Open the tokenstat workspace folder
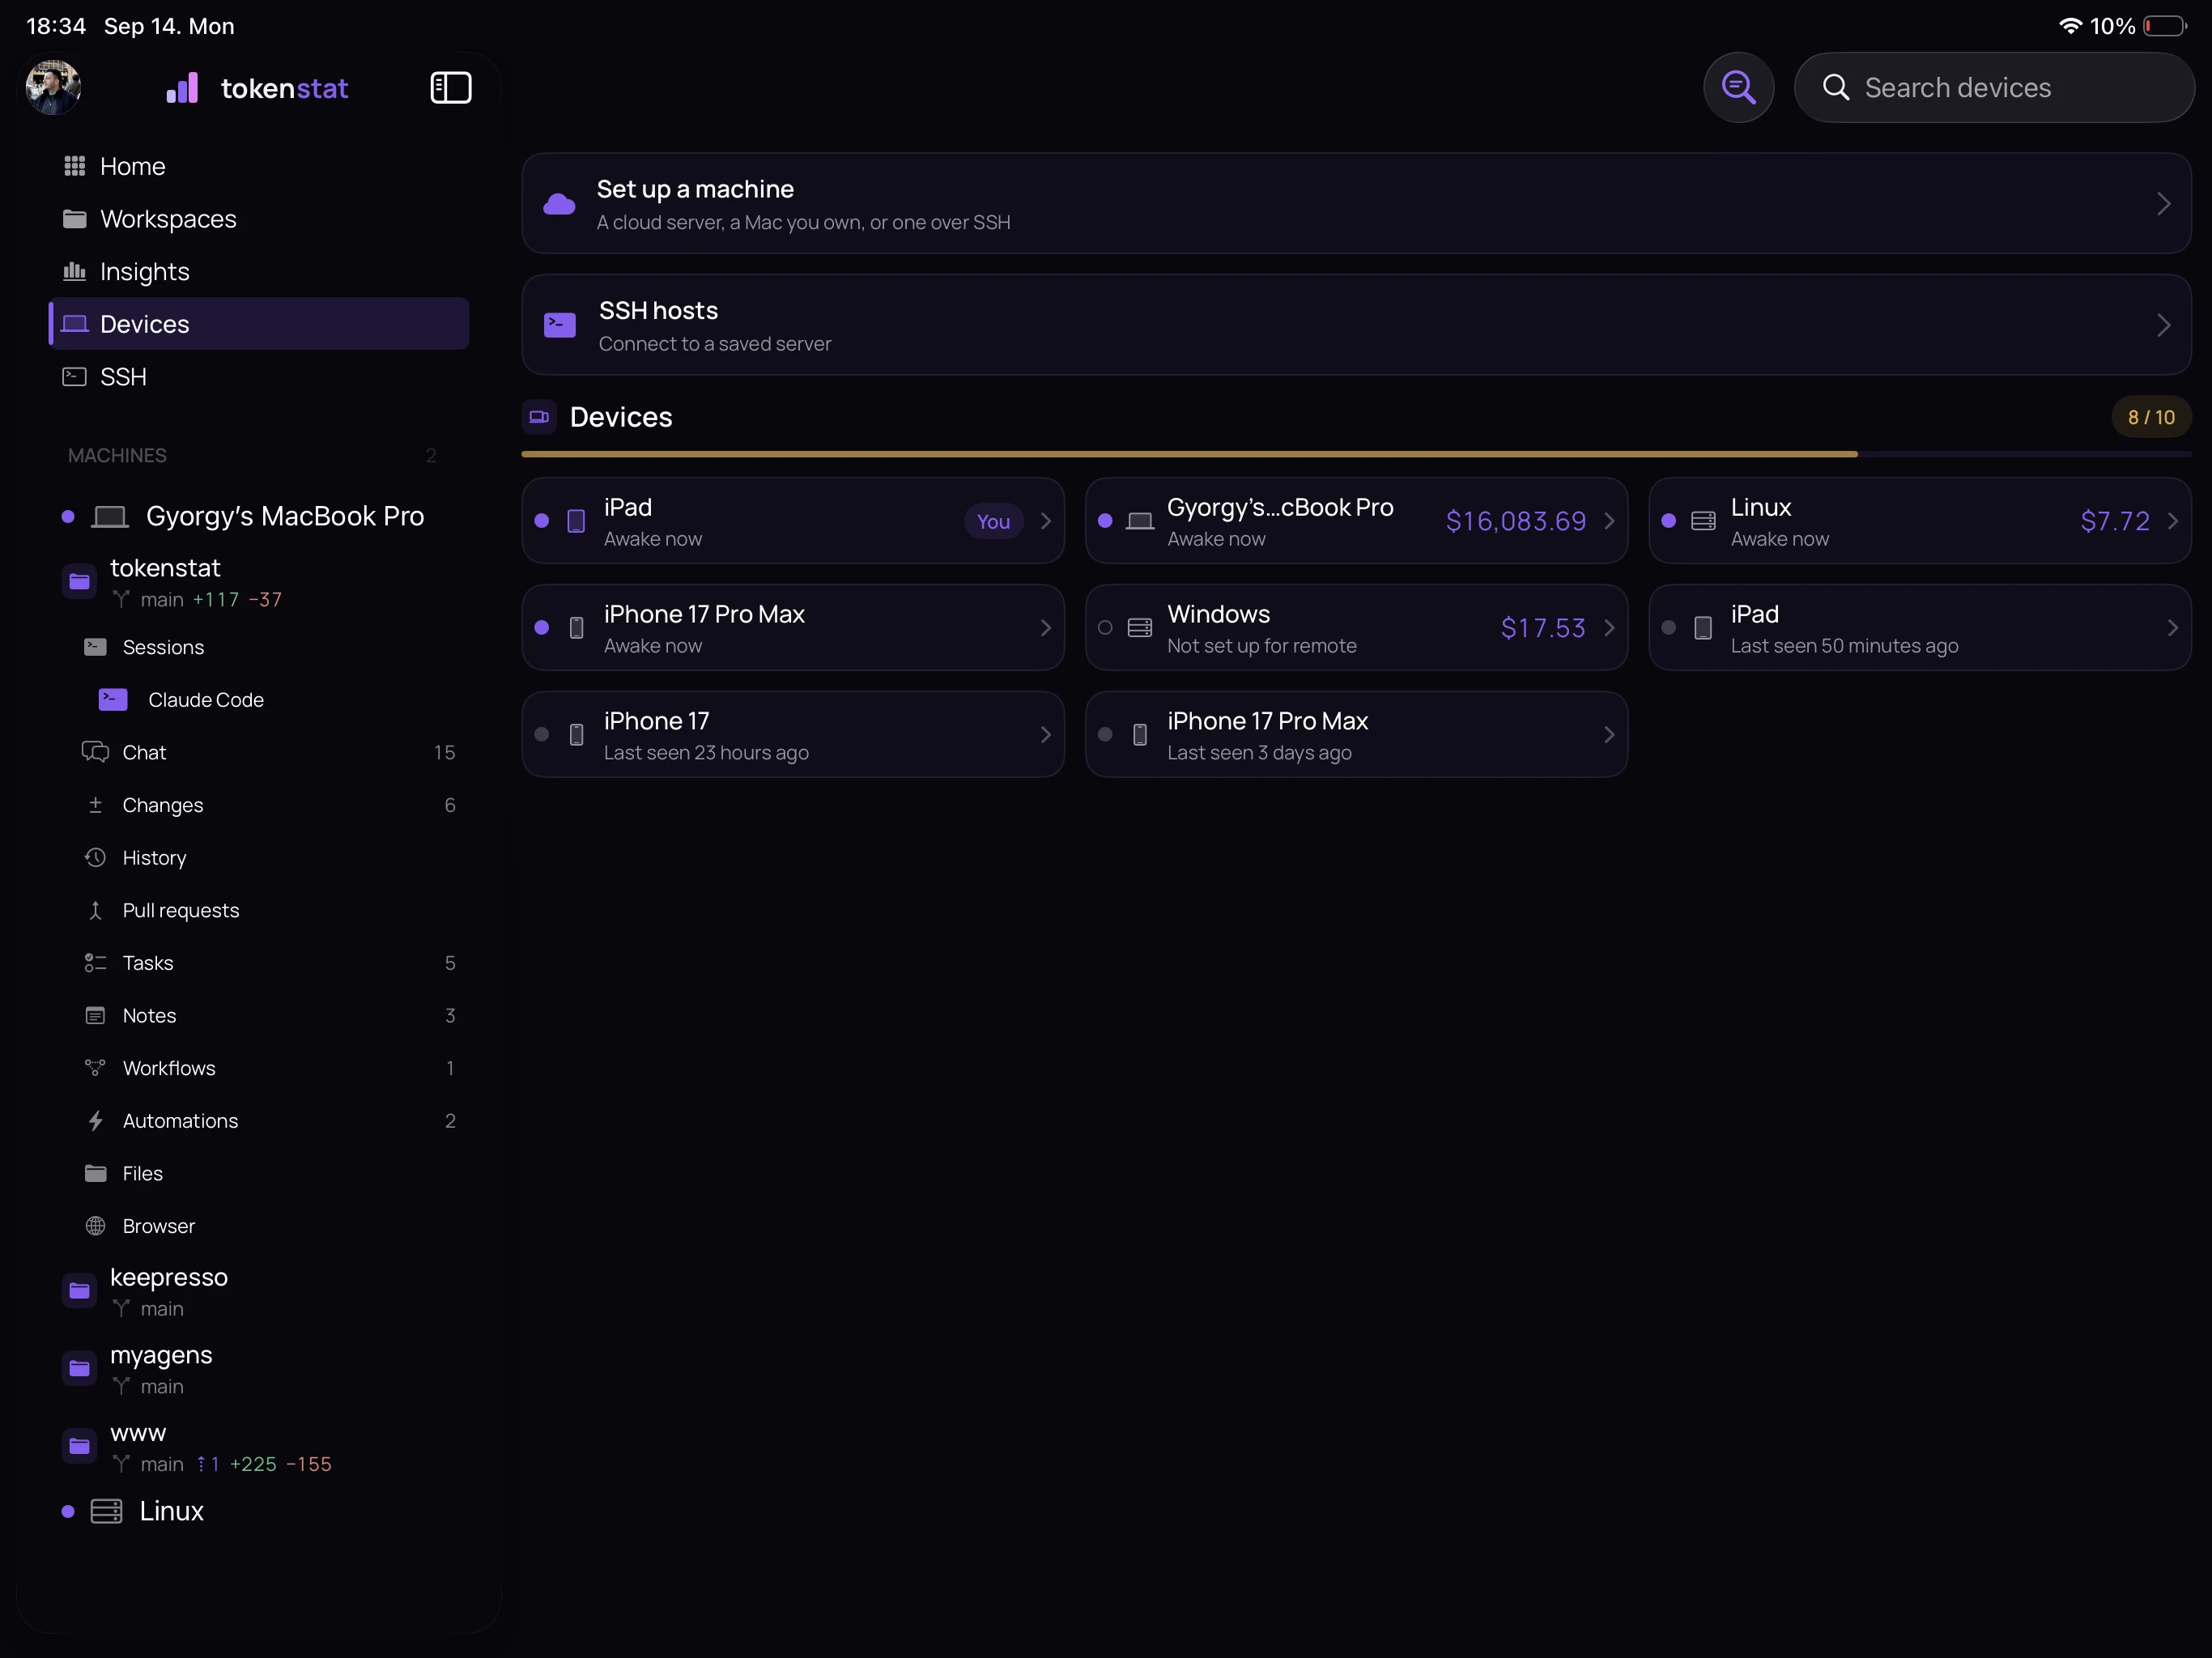2212x1658 pixels. point(258,582)
